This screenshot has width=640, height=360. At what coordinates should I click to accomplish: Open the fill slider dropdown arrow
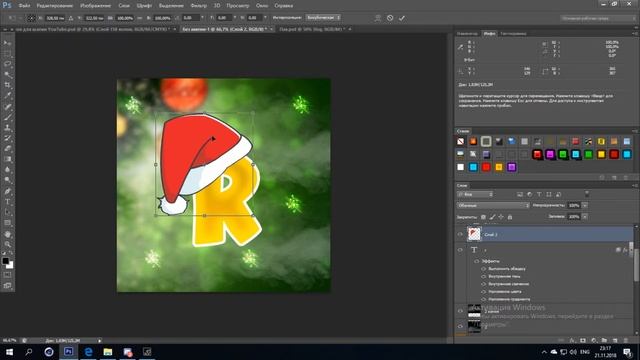click(x=585, y=217)
